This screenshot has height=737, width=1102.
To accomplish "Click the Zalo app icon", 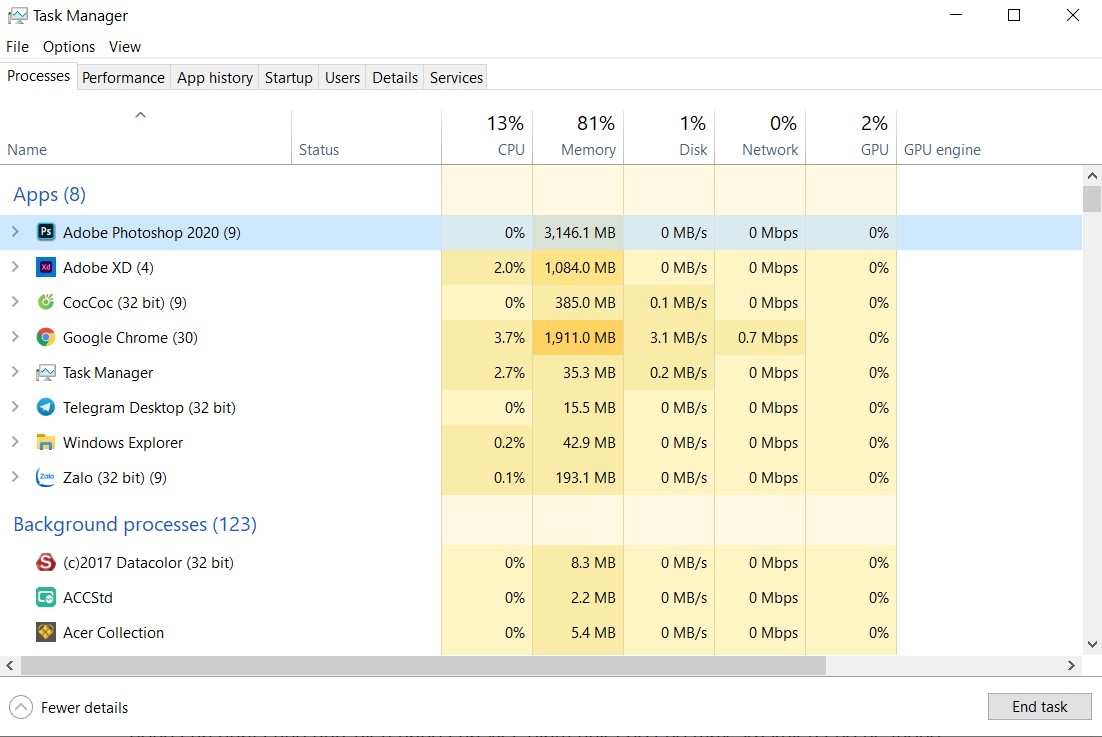I will click(46, 478).
